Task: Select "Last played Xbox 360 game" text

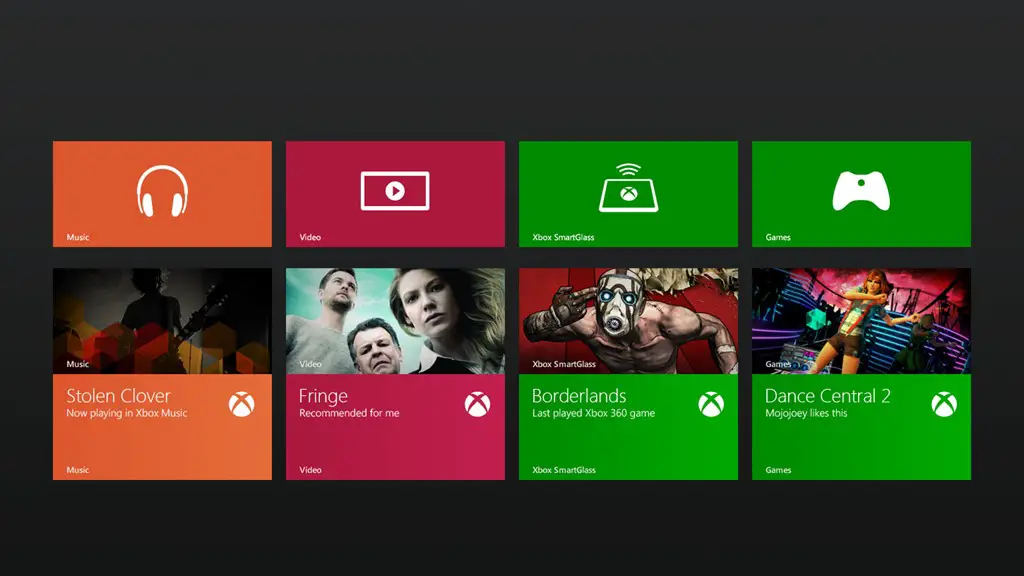Action: (x=594, y=413)
